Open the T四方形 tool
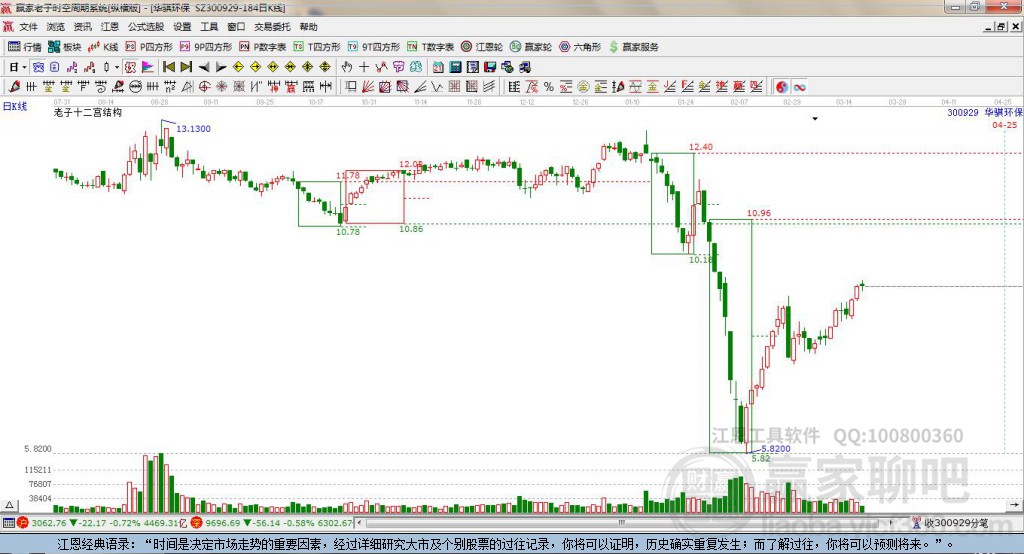 pyautogui.click(x=317, y=47)
